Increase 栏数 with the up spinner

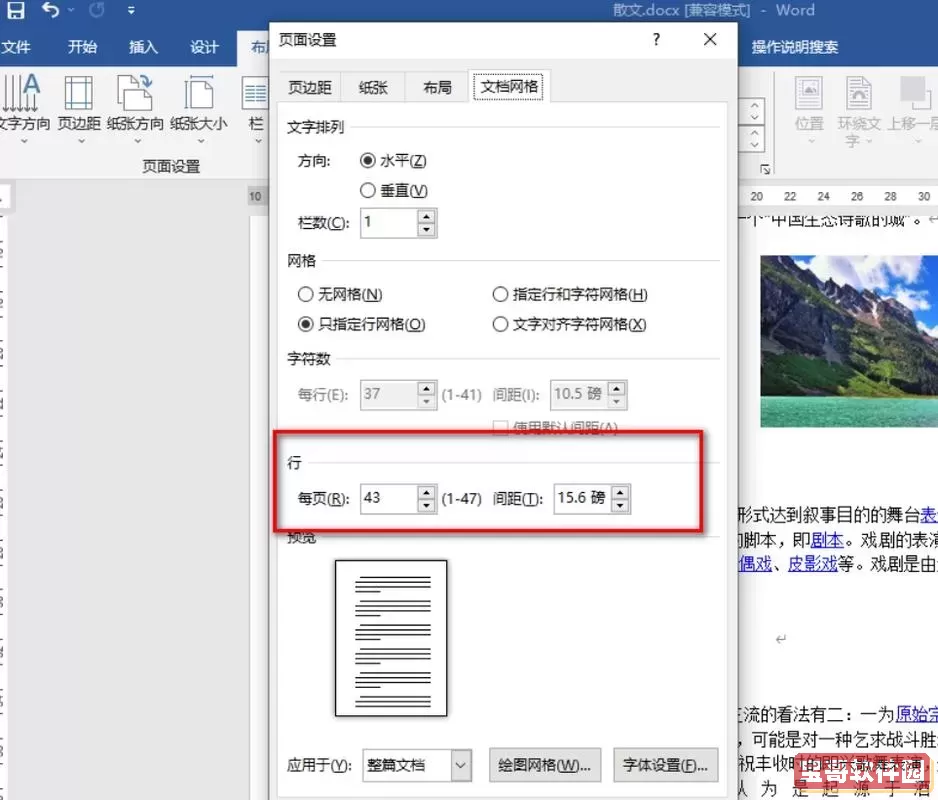pyautogui.click(x=426, y=217)
